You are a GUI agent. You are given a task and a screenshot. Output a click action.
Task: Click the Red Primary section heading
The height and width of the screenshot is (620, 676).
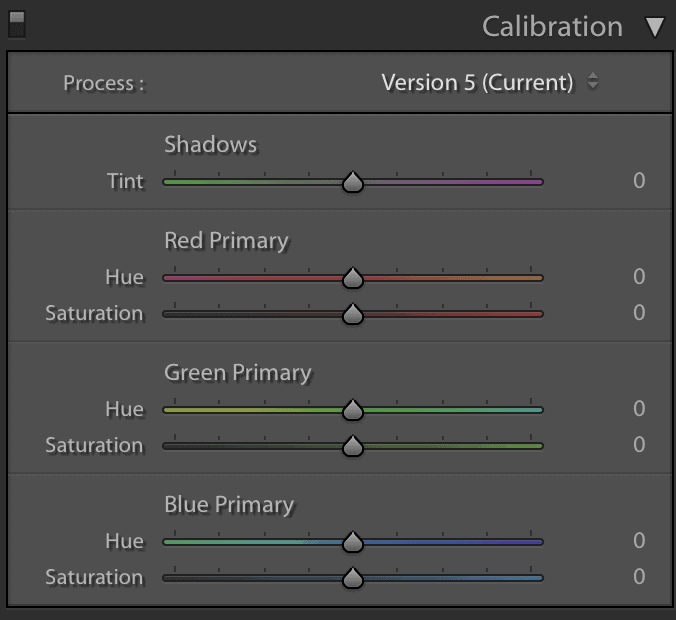(x=226, y=241)
